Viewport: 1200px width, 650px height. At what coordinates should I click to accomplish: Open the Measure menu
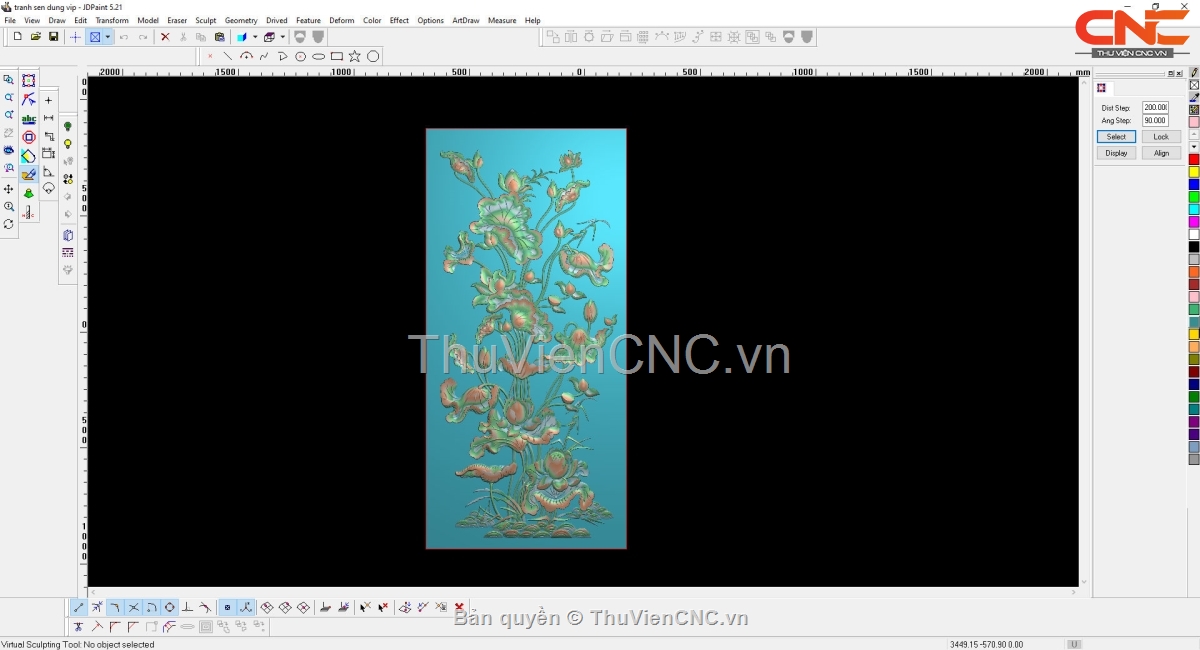tap(502, 20)
